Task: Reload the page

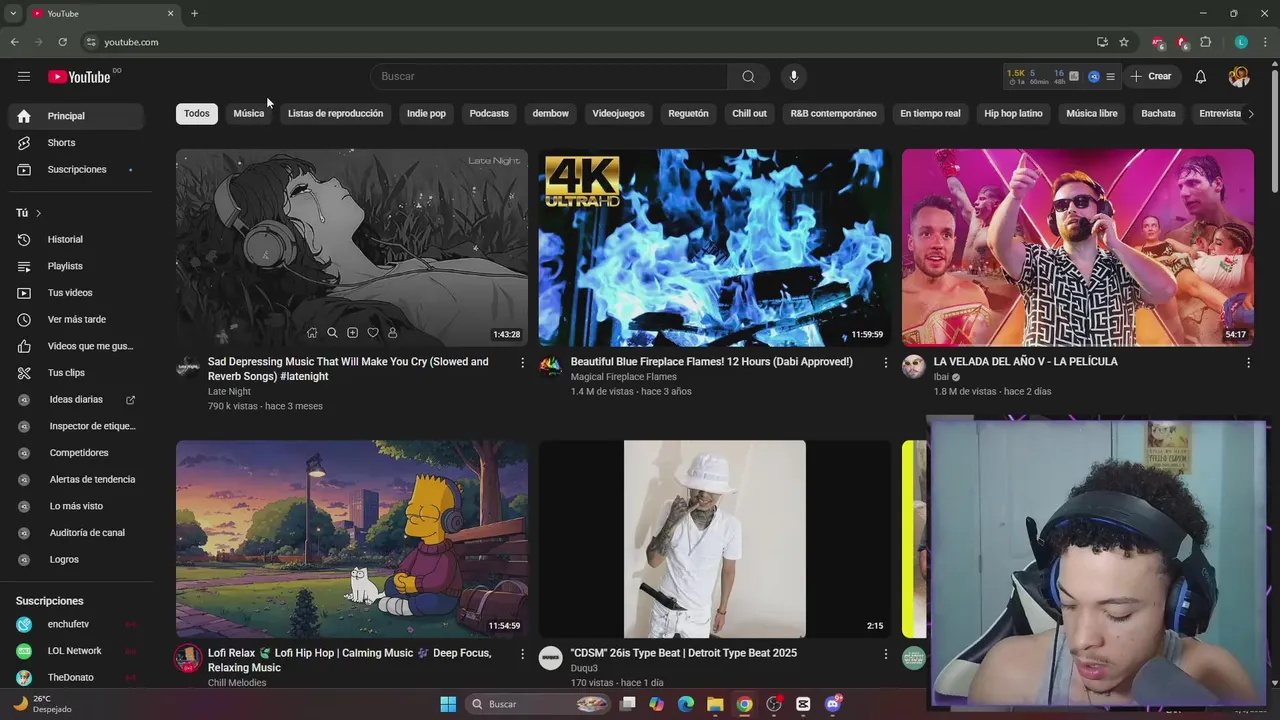Action: point(62,42)
